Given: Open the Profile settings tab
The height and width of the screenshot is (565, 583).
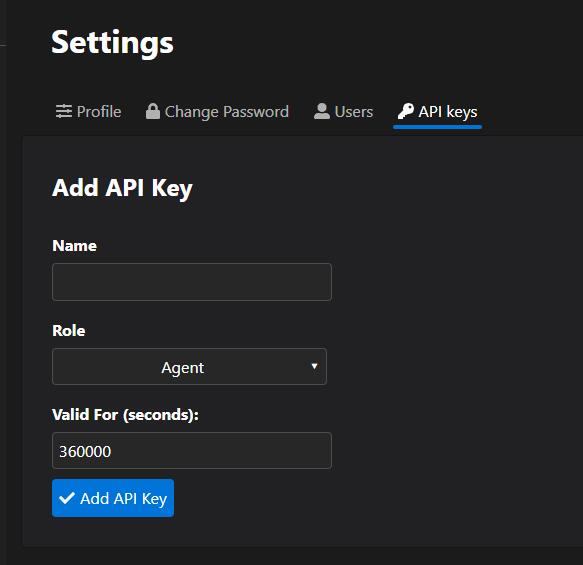Looking at the screenshot, I should pyautogui.click(x=88, y=112).
